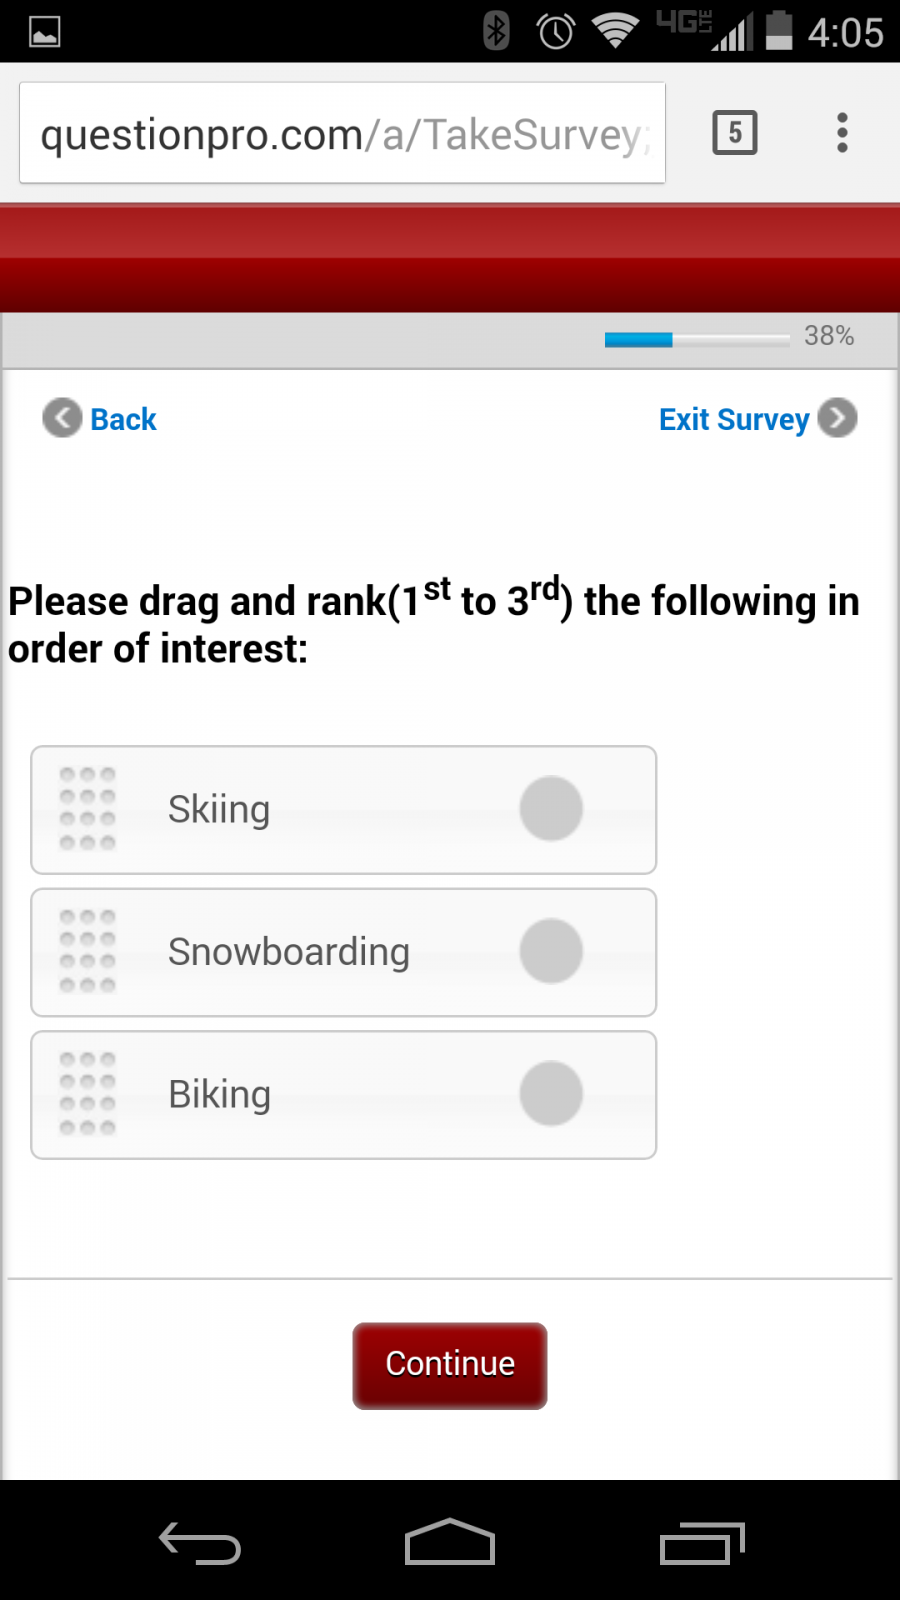Select the Skiing list item
Image resolution: width=900 pixels, height=1600 pixels.
[344, 810]
